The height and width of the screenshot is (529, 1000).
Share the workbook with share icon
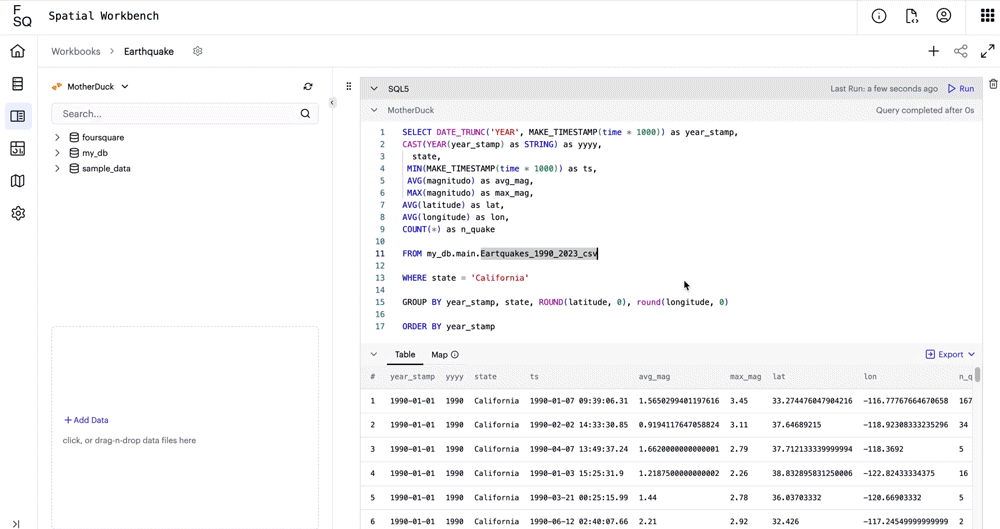tap(960, 51)
